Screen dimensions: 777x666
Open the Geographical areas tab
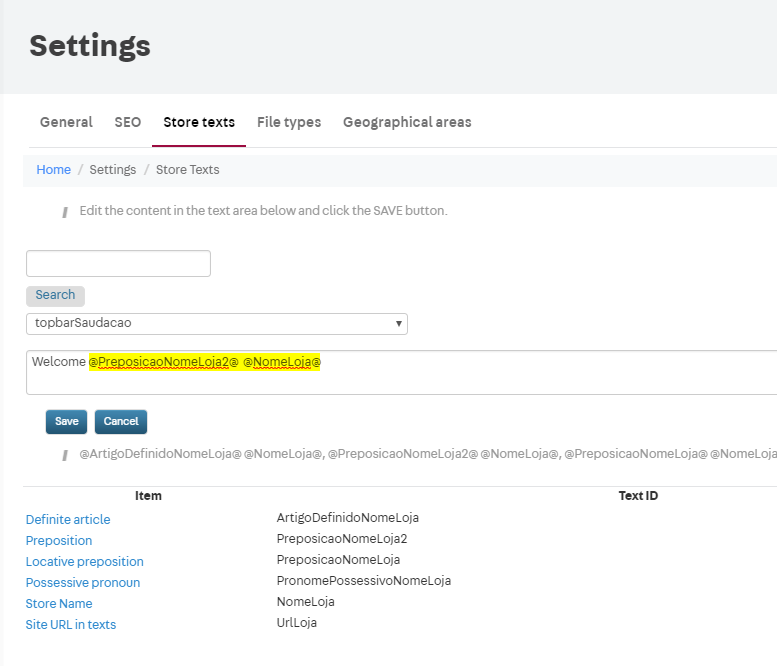tap(407, 122)
